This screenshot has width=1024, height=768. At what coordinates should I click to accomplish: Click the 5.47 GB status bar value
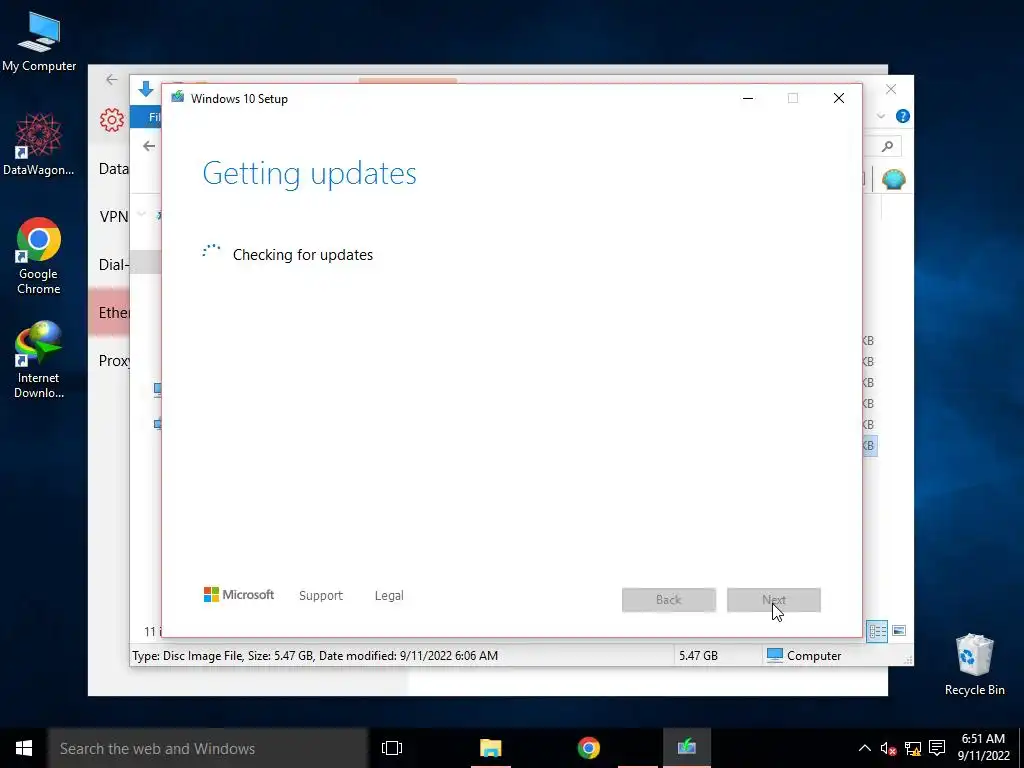click(698, 656)
